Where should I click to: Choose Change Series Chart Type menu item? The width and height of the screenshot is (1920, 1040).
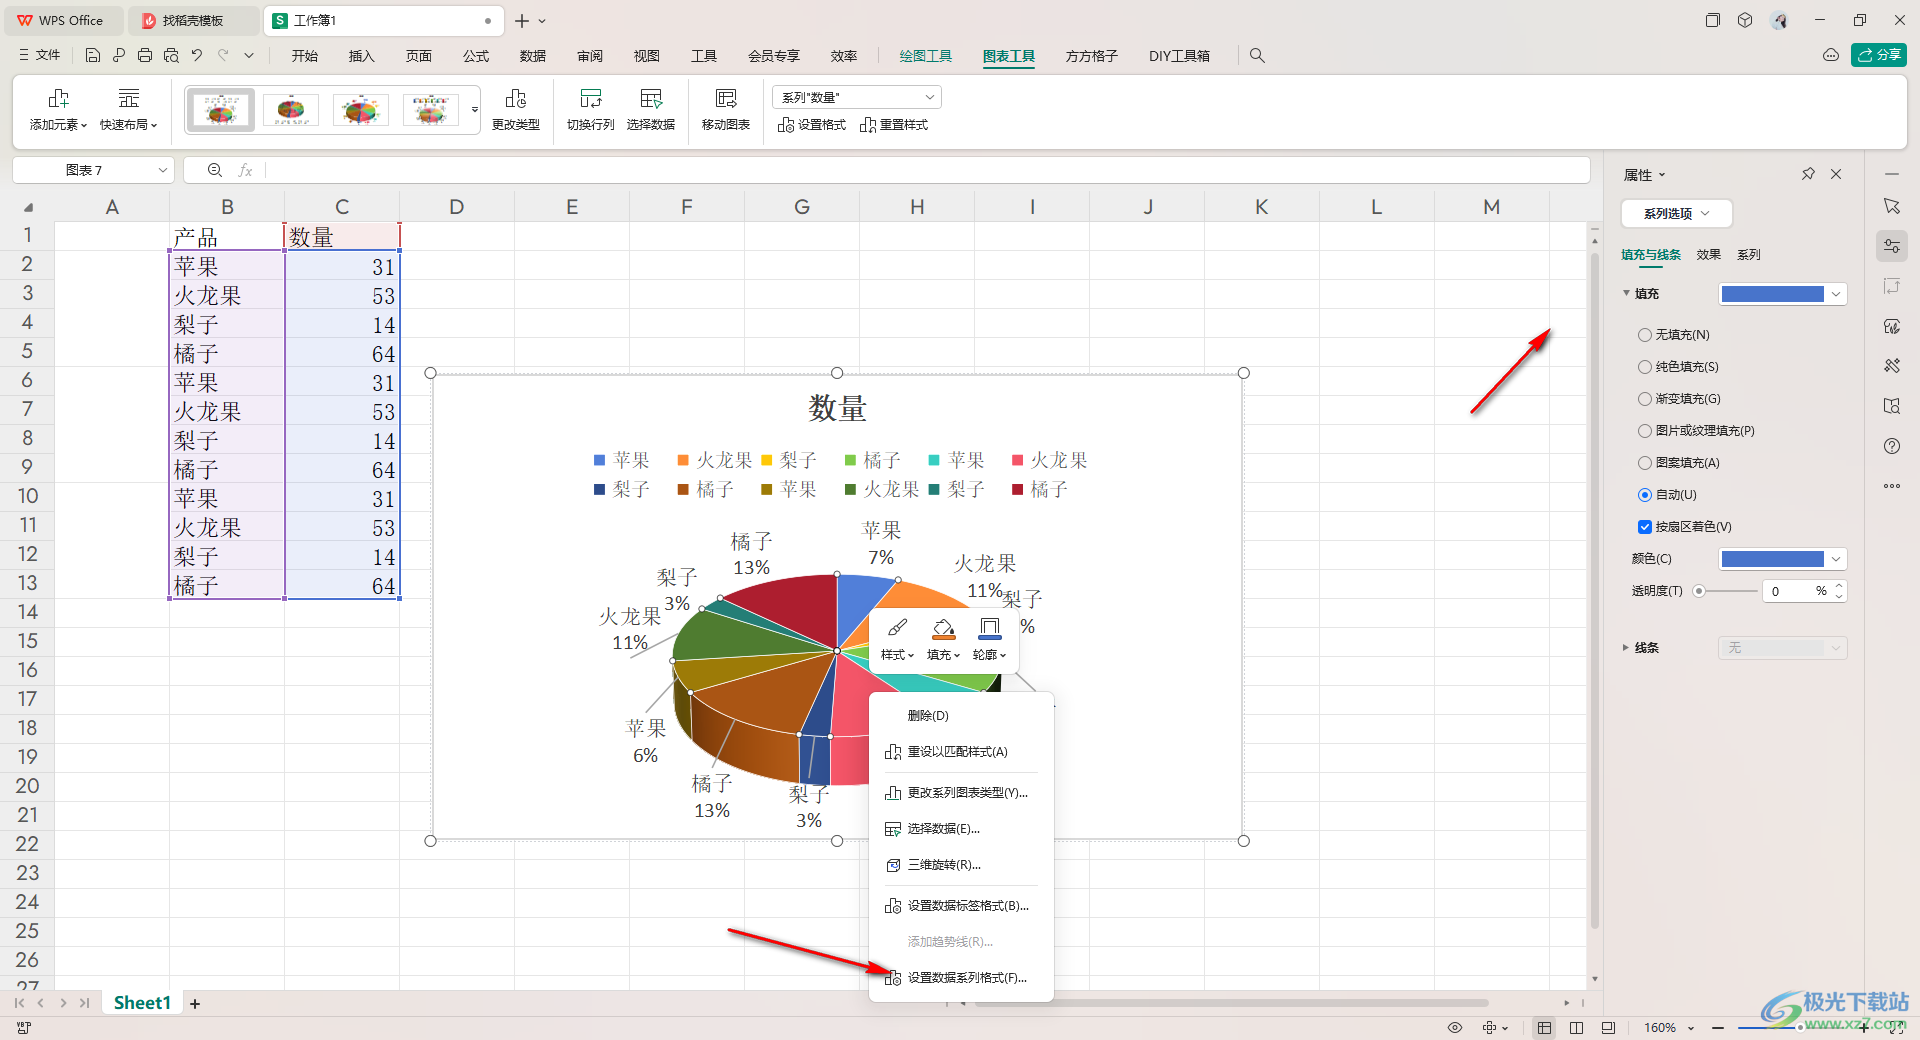[x=961, y=793]
